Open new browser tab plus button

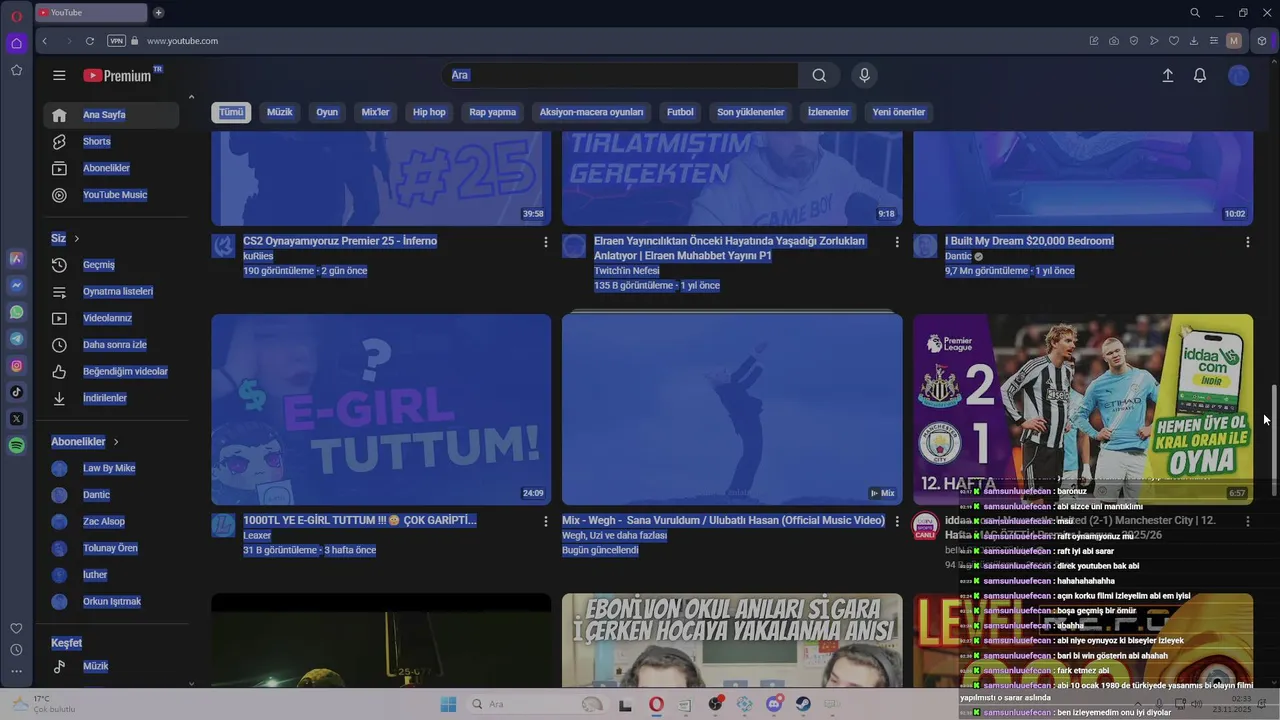[x=158, y=13]
